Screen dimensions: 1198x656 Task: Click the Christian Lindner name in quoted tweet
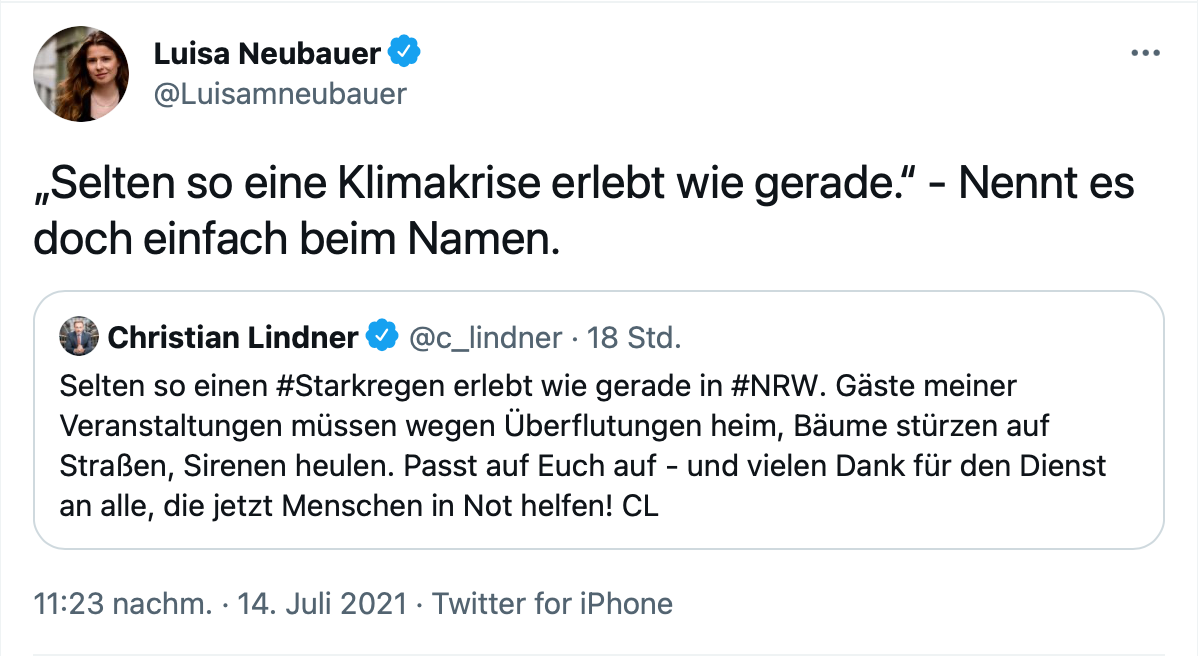[x=232, y=338]
